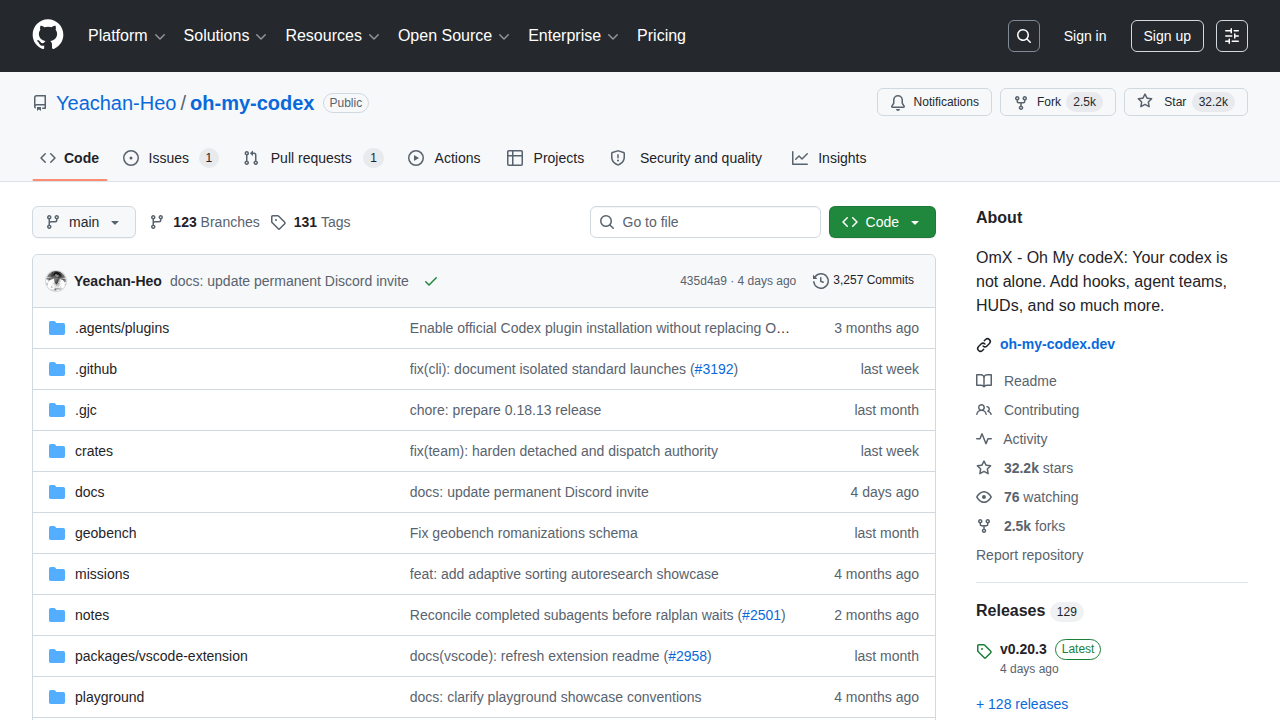Click the Contributing people icon

(x=984, y=410)
